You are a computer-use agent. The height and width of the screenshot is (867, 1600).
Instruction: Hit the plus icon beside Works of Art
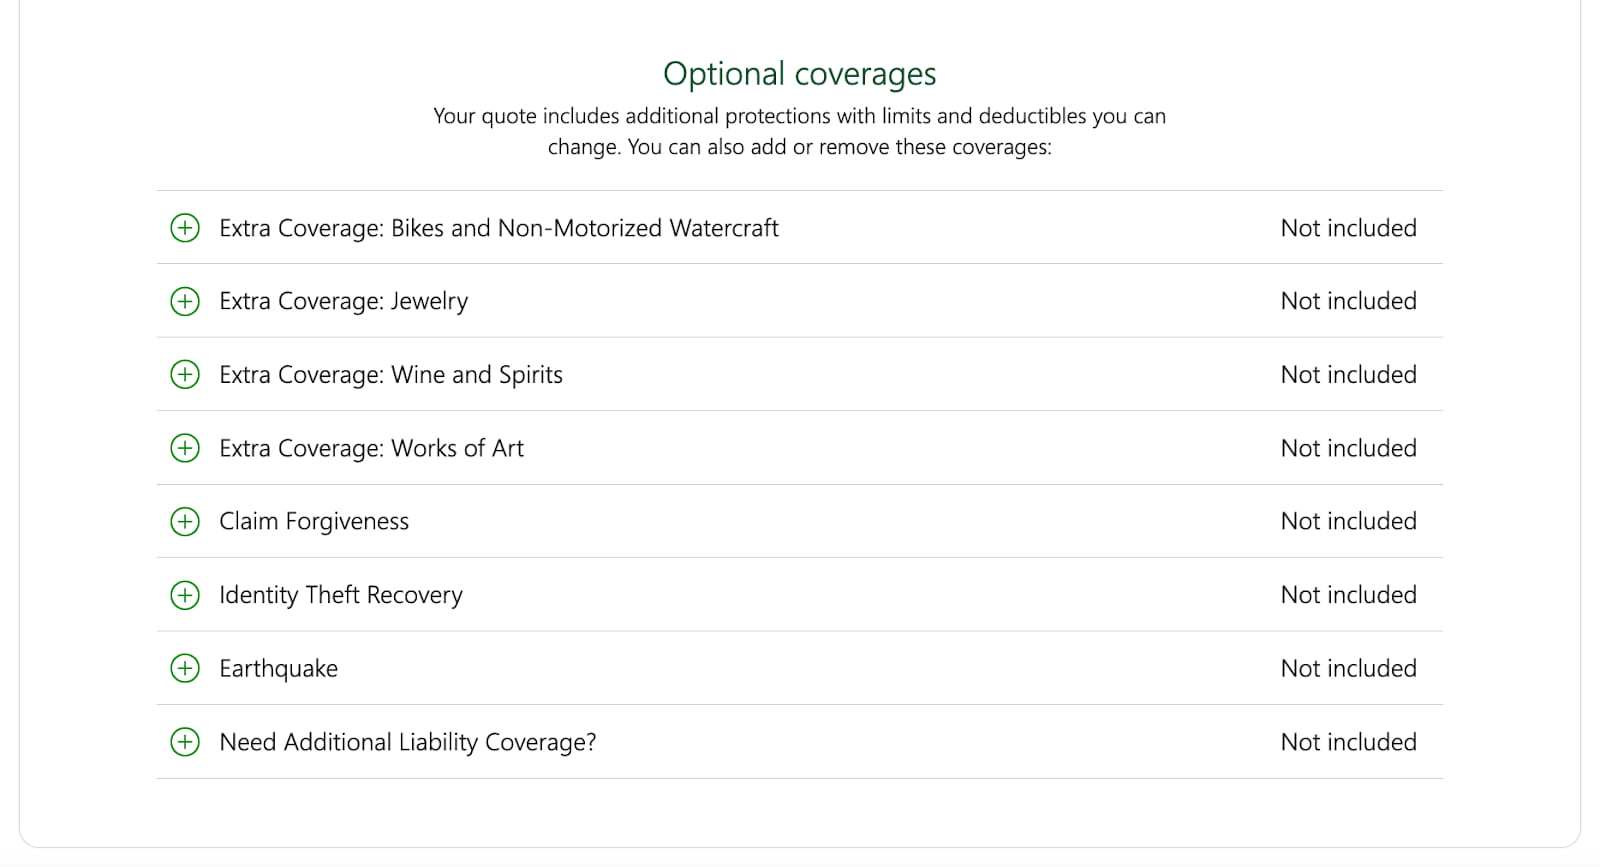(185, 448)
